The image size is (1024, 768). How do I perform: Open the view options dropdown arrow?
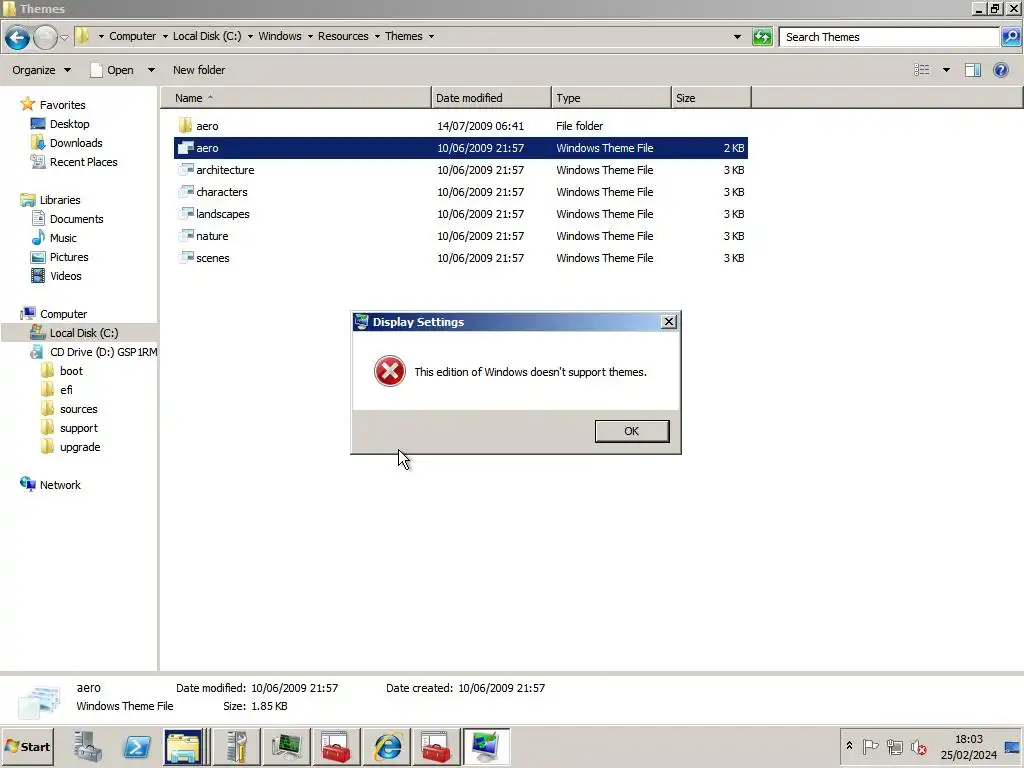(x=946, y=70)
